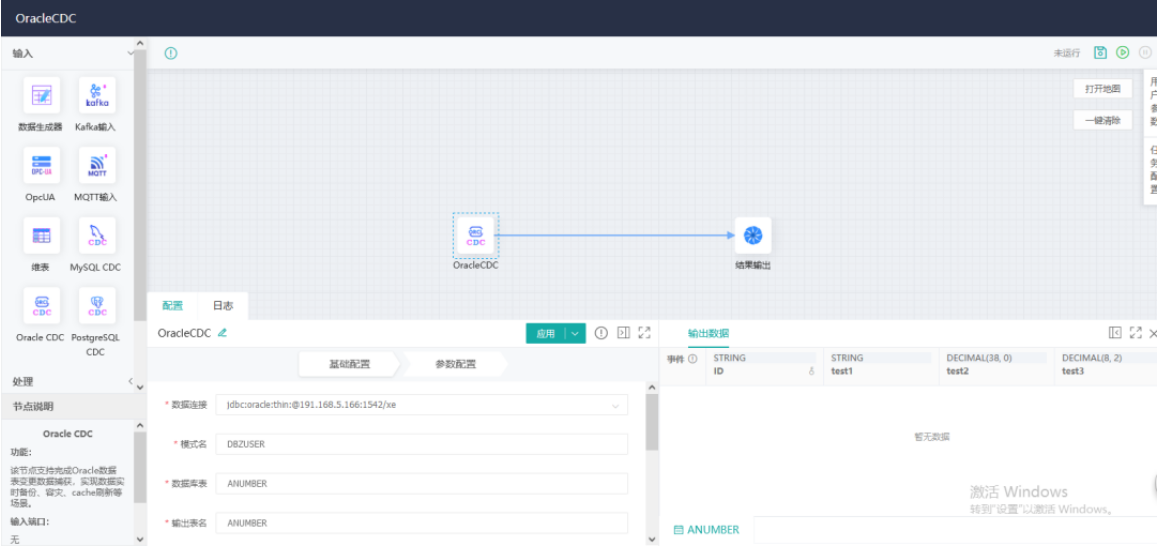Go to the 参数配置 step
Screen dimensions: 1160x556
[455, 364]
